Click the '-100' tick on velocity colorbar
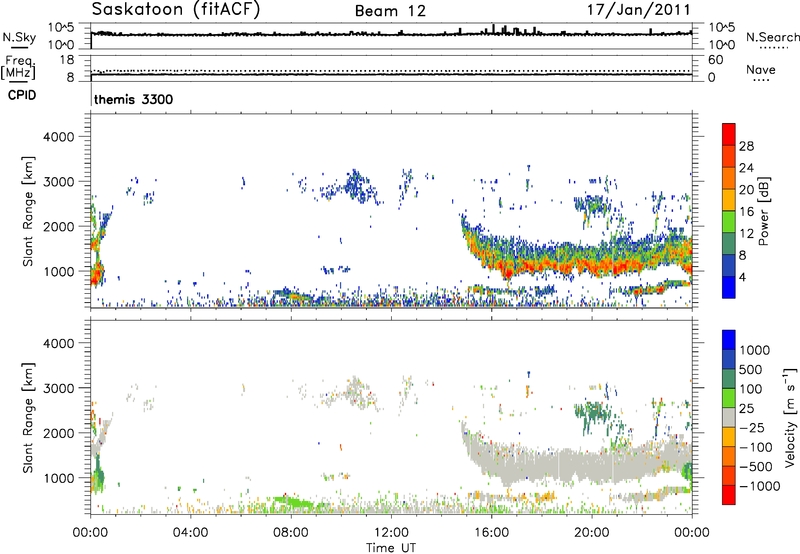 [756, 447]
